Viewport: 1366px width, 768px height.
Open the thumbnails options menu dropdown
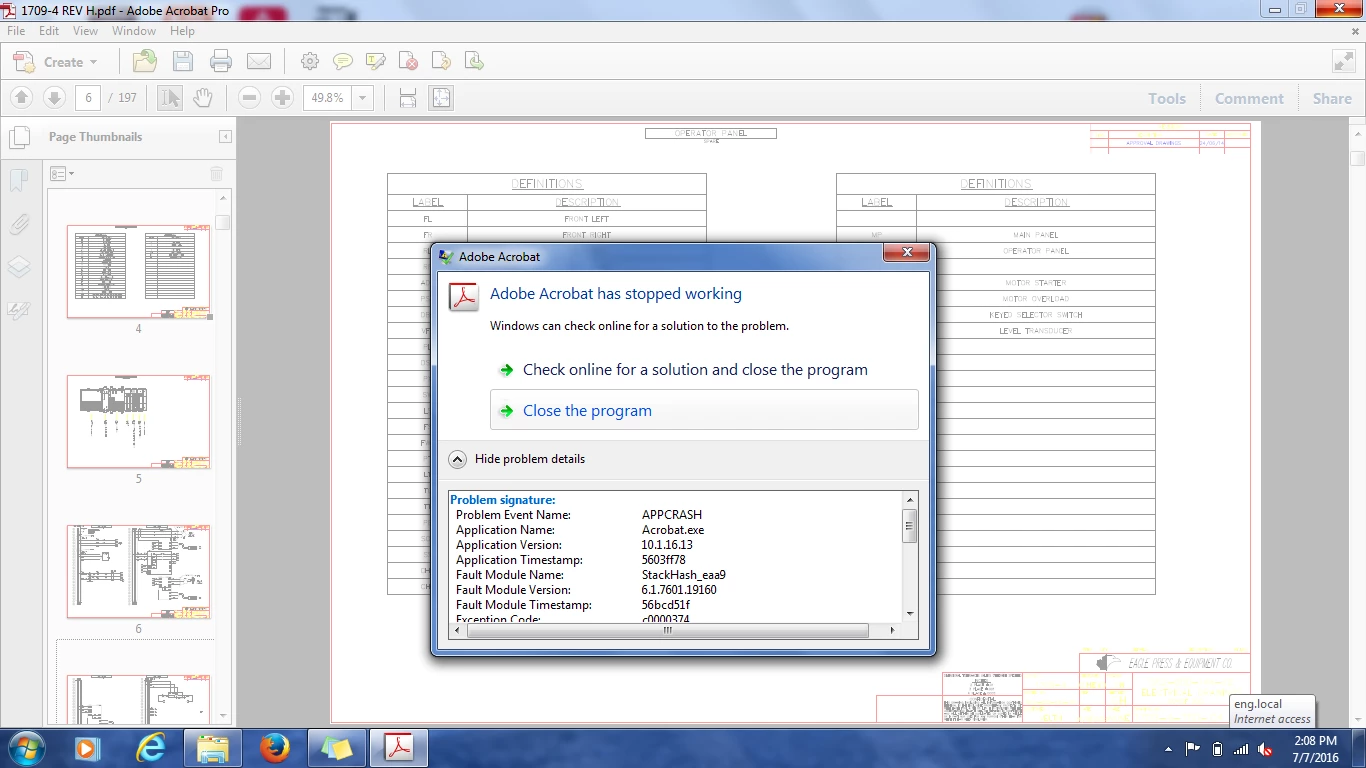coord(61,174)
